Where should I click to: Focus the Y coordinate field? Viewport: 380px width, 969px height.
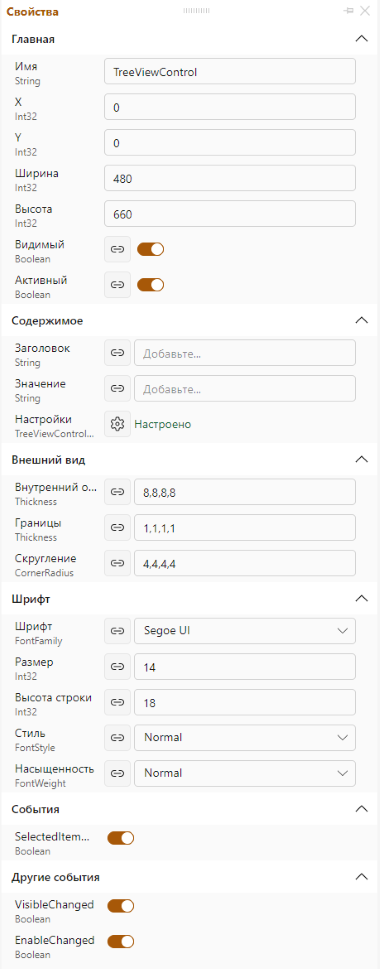(230, 142)
